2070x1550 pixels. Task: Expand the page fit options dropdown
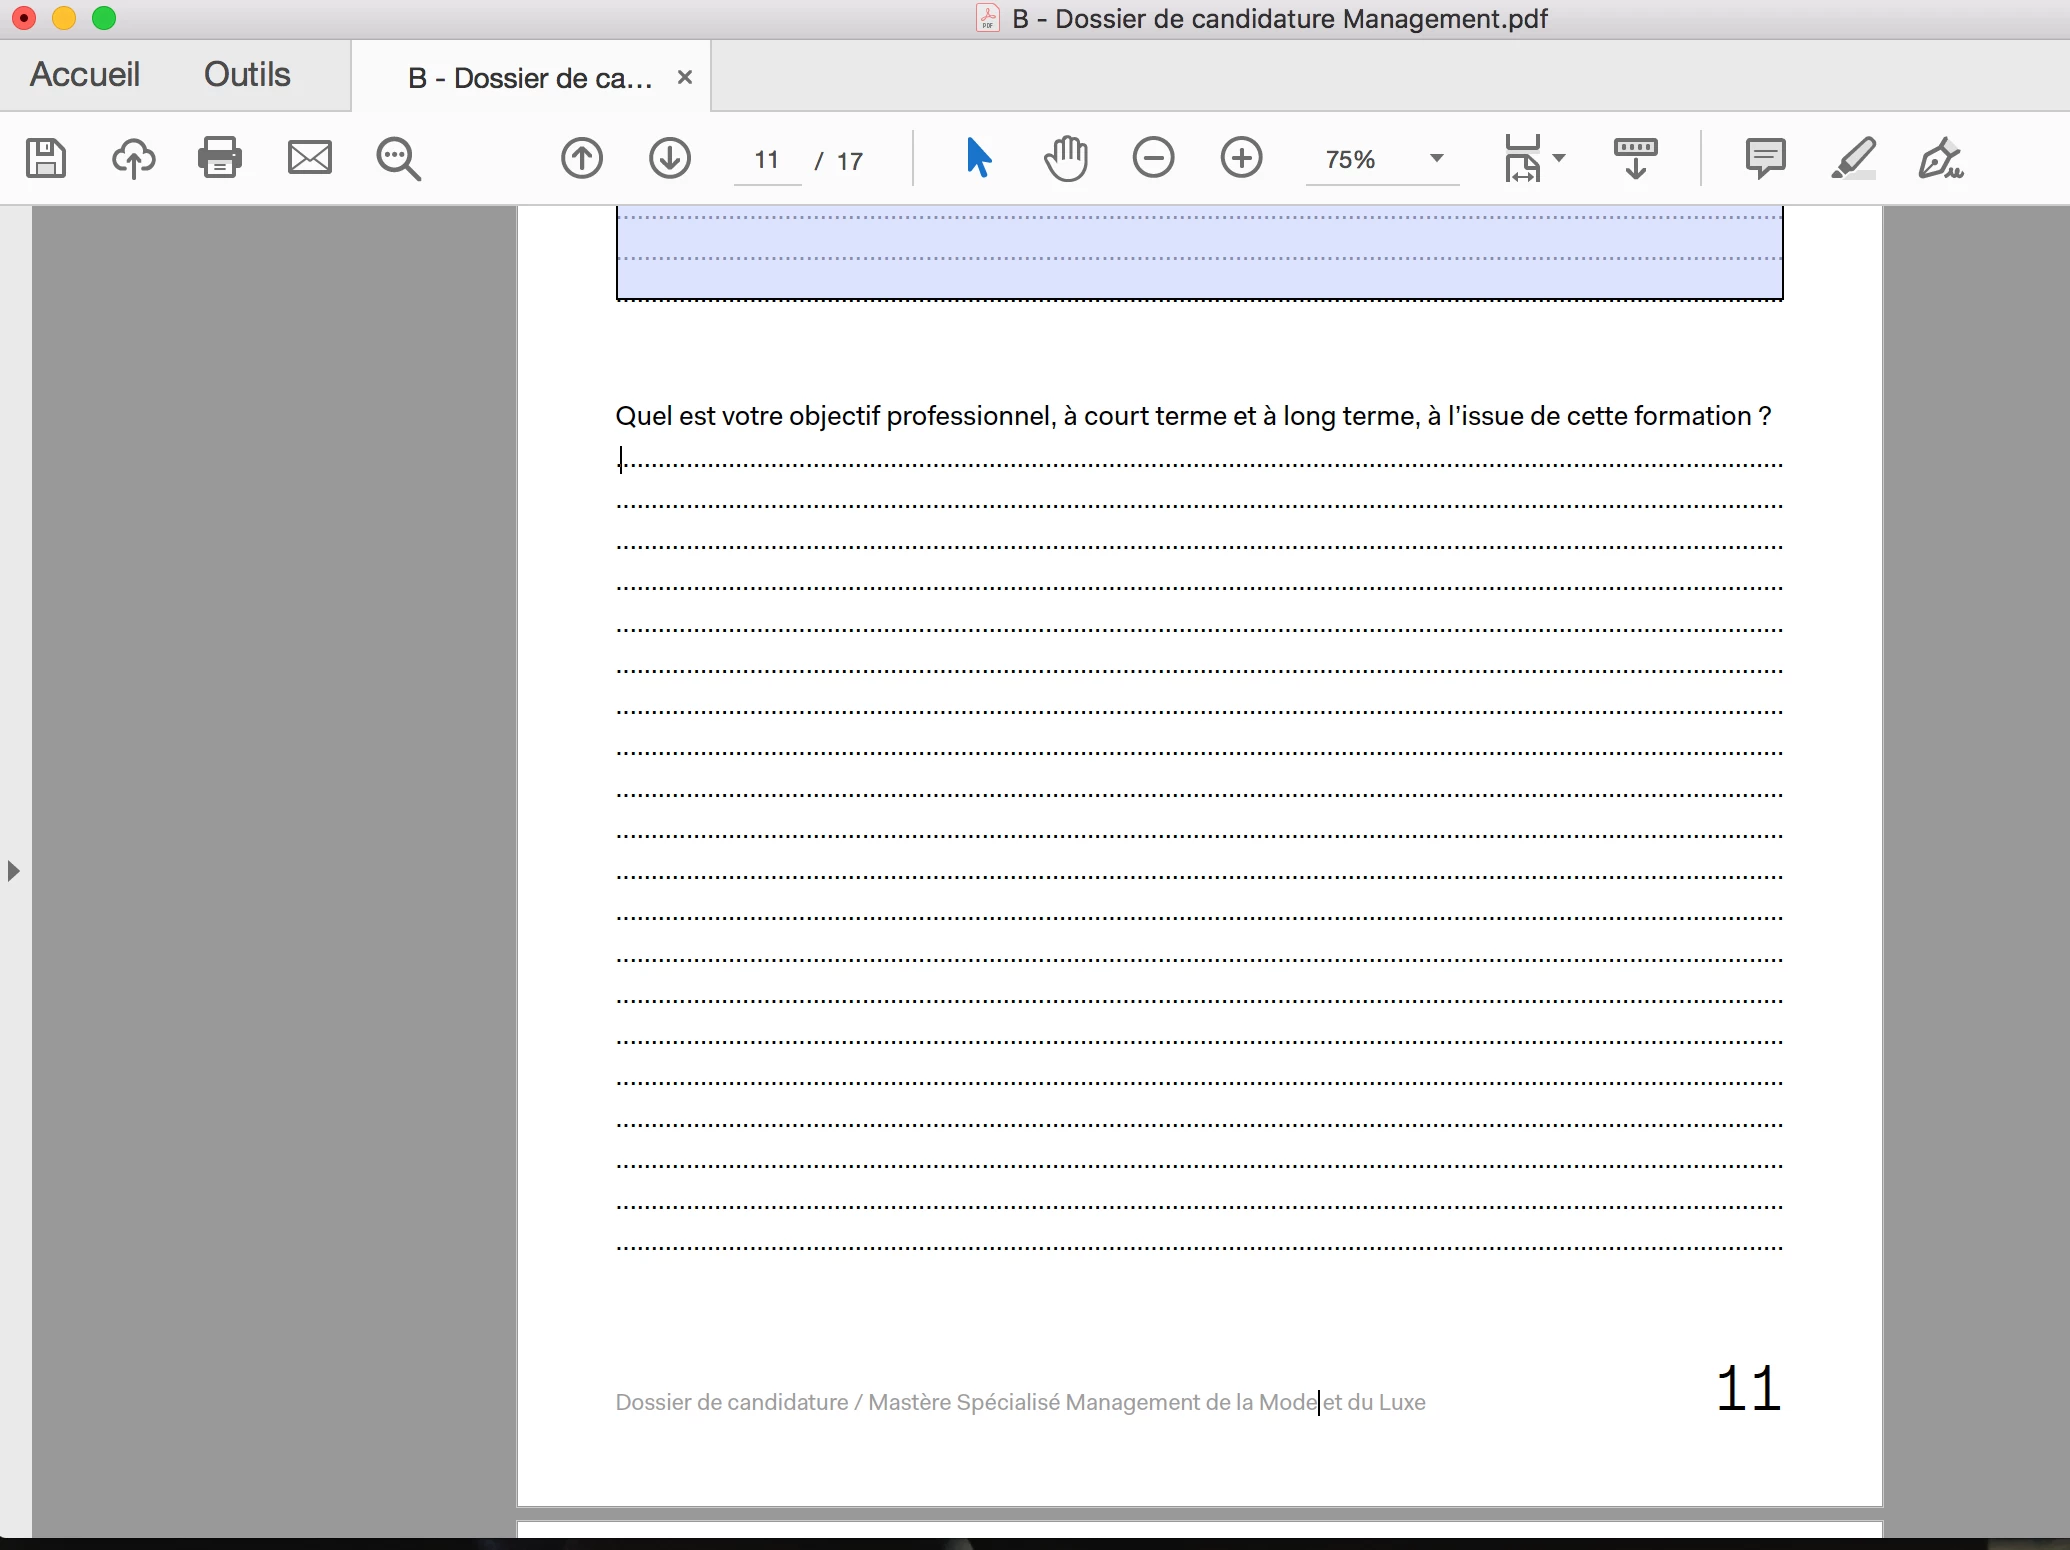point(1559,158)
